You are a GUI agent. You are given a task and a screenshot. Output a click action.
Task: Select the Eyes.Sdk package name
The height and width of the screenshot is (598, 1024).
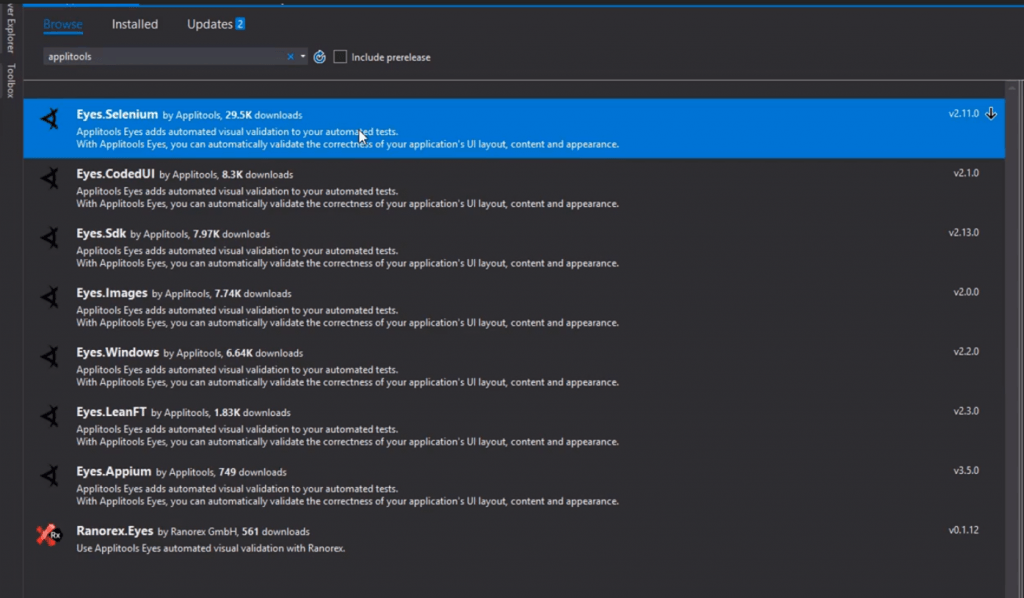[101, 233]
